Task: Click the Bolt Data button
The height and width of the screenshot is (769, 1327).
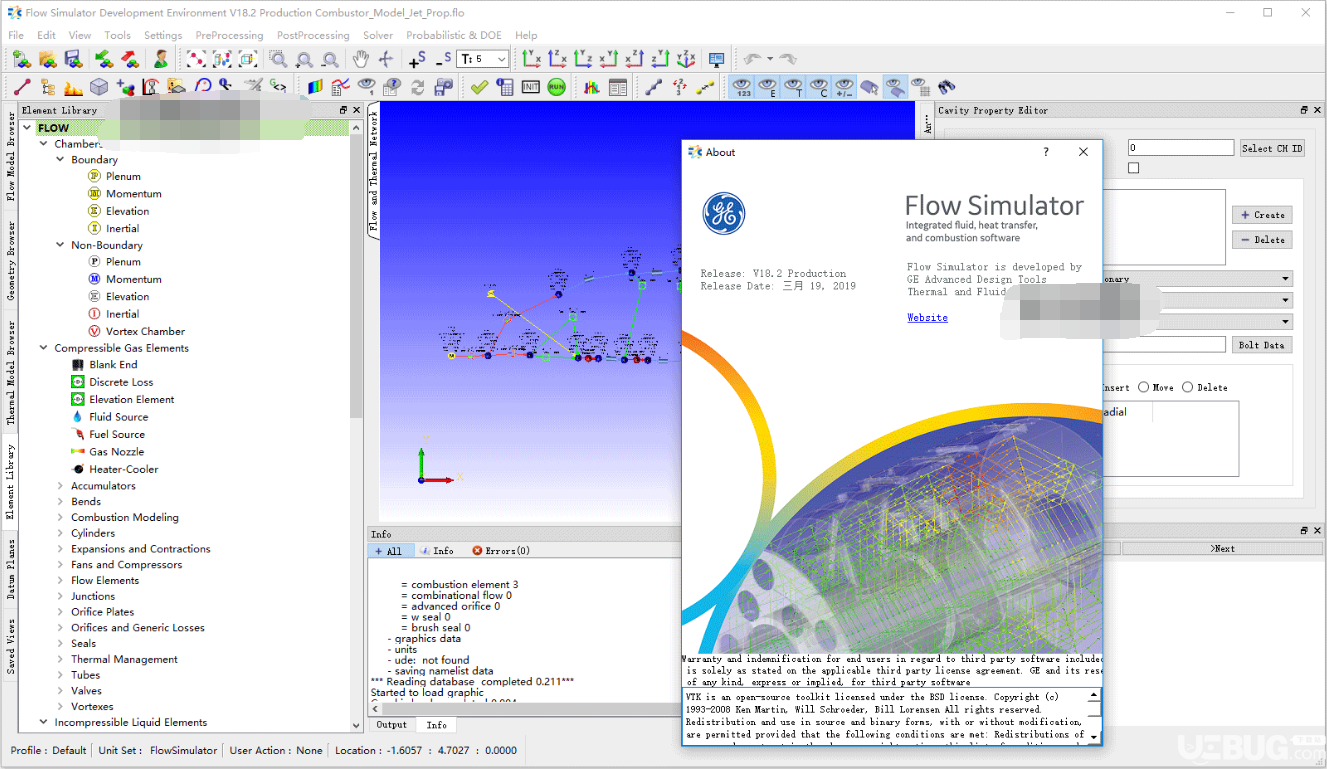Action: coord(1262,345)
